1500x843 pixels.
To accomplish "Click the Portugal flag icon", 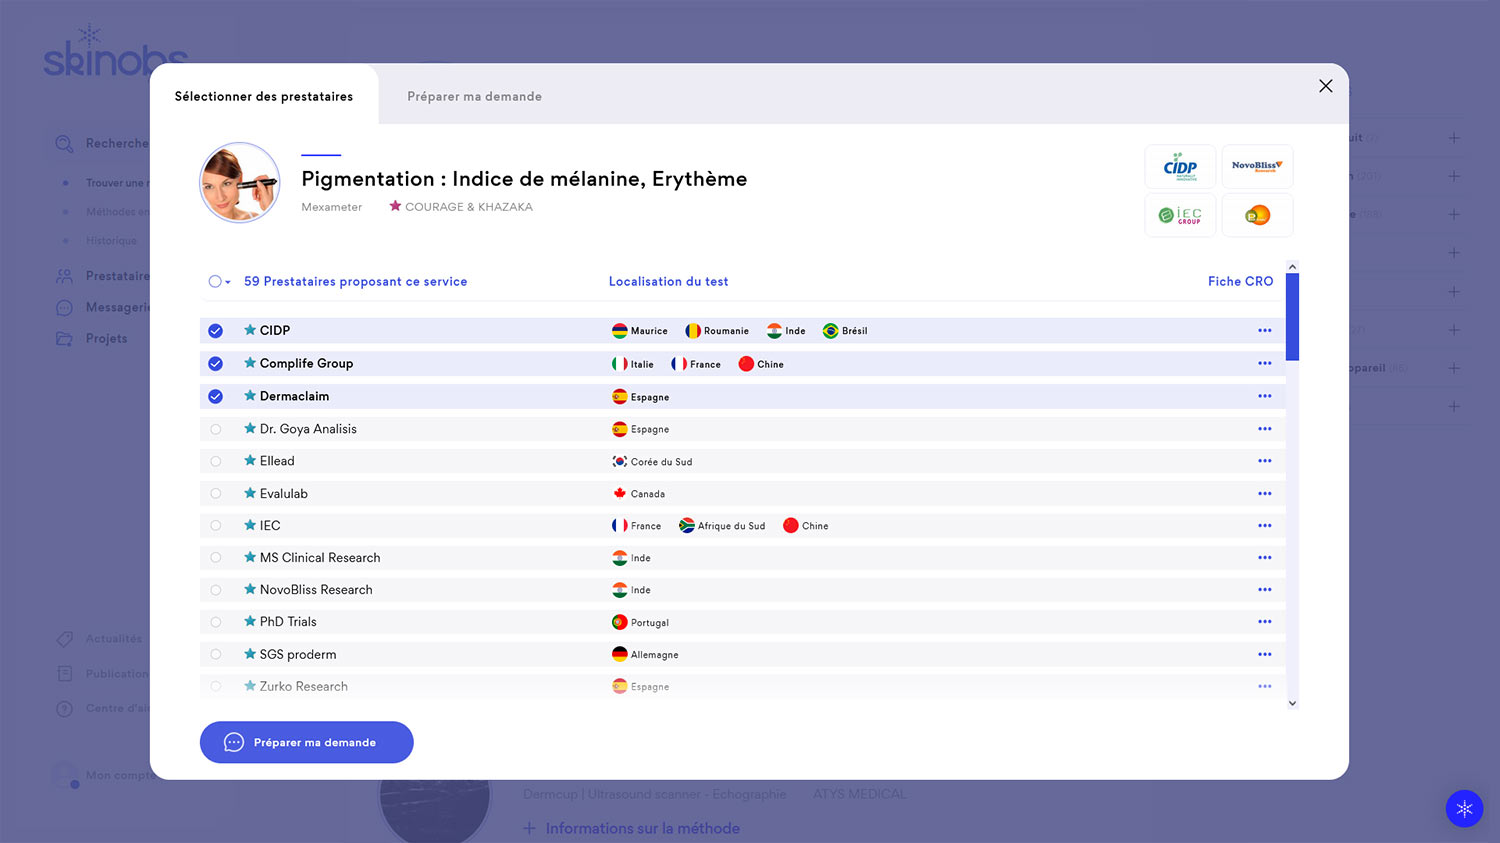I will (x=620, y=622).
